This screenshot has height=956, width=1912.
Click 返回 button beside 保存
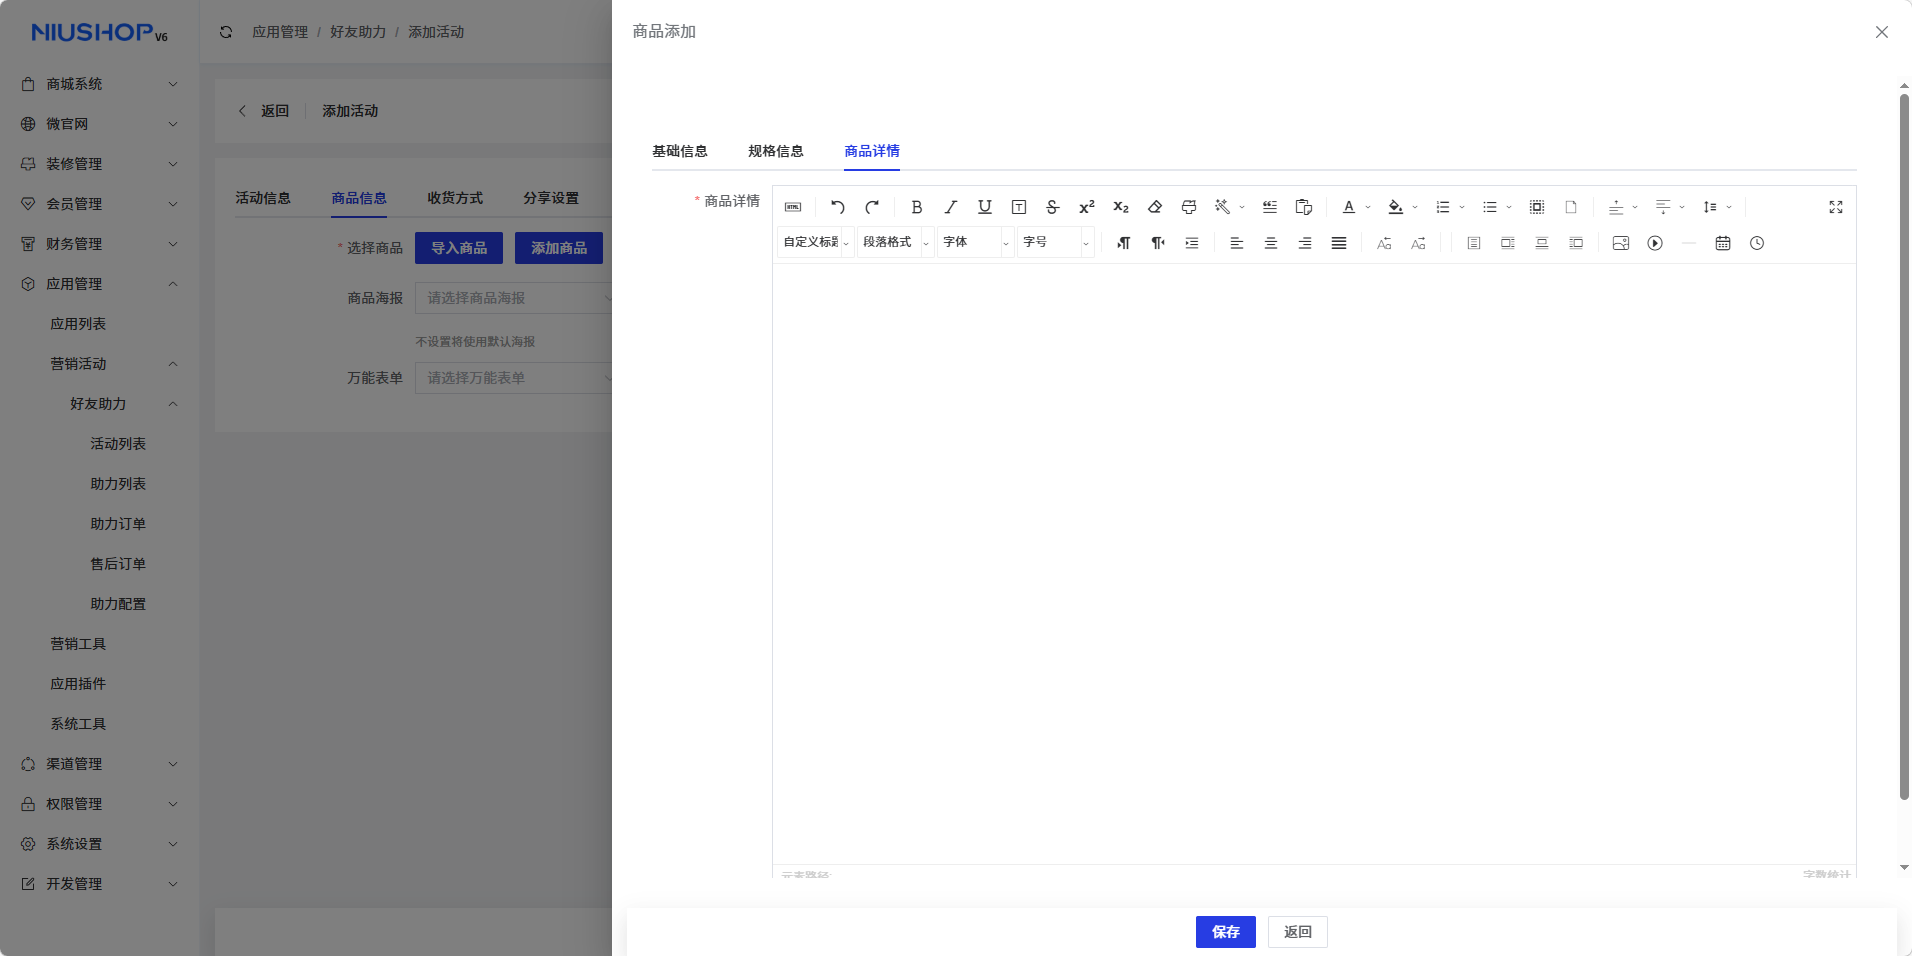click(1297, 932)
